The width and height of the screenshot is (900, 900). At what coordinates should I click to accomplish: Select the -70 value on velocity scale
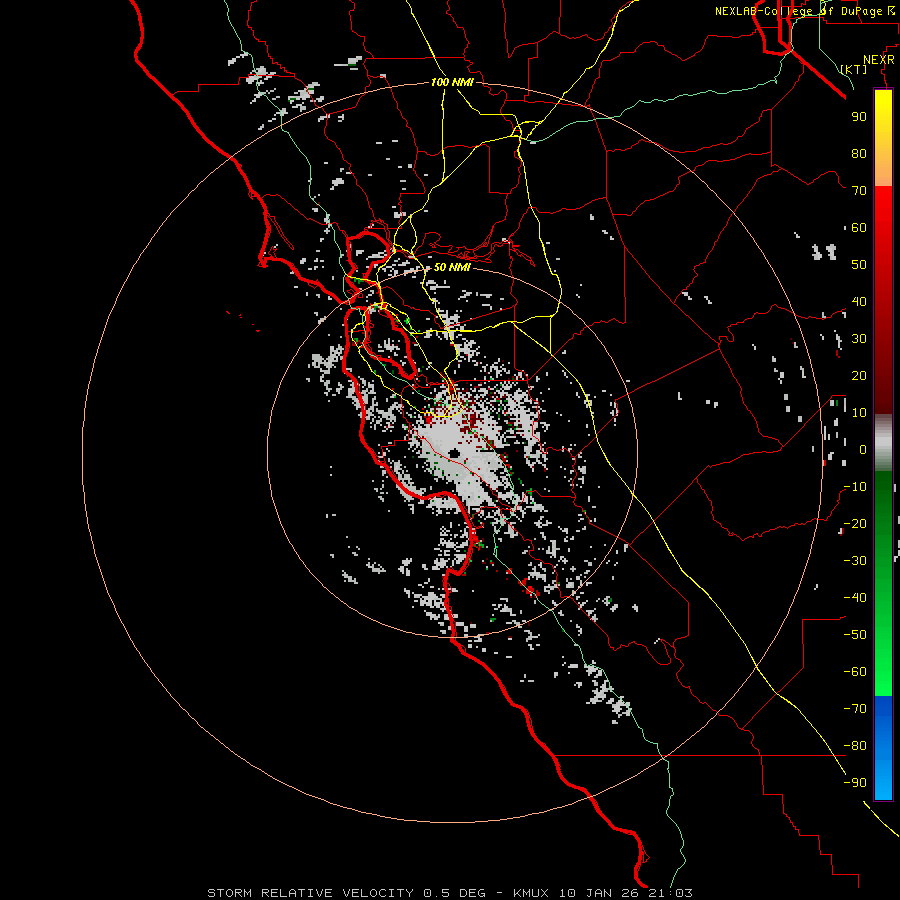tap(855, 709)
